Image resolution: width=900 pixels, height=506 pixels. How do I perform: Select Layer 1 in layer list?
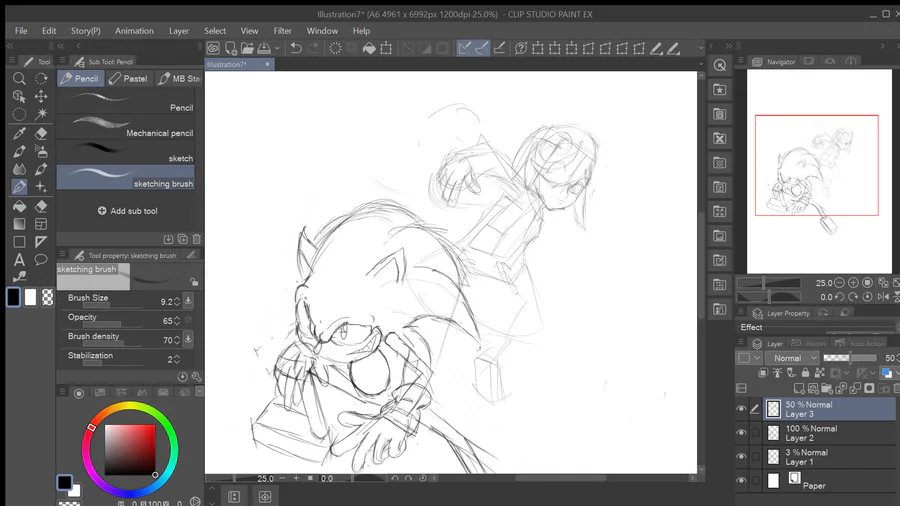(829, 457)
